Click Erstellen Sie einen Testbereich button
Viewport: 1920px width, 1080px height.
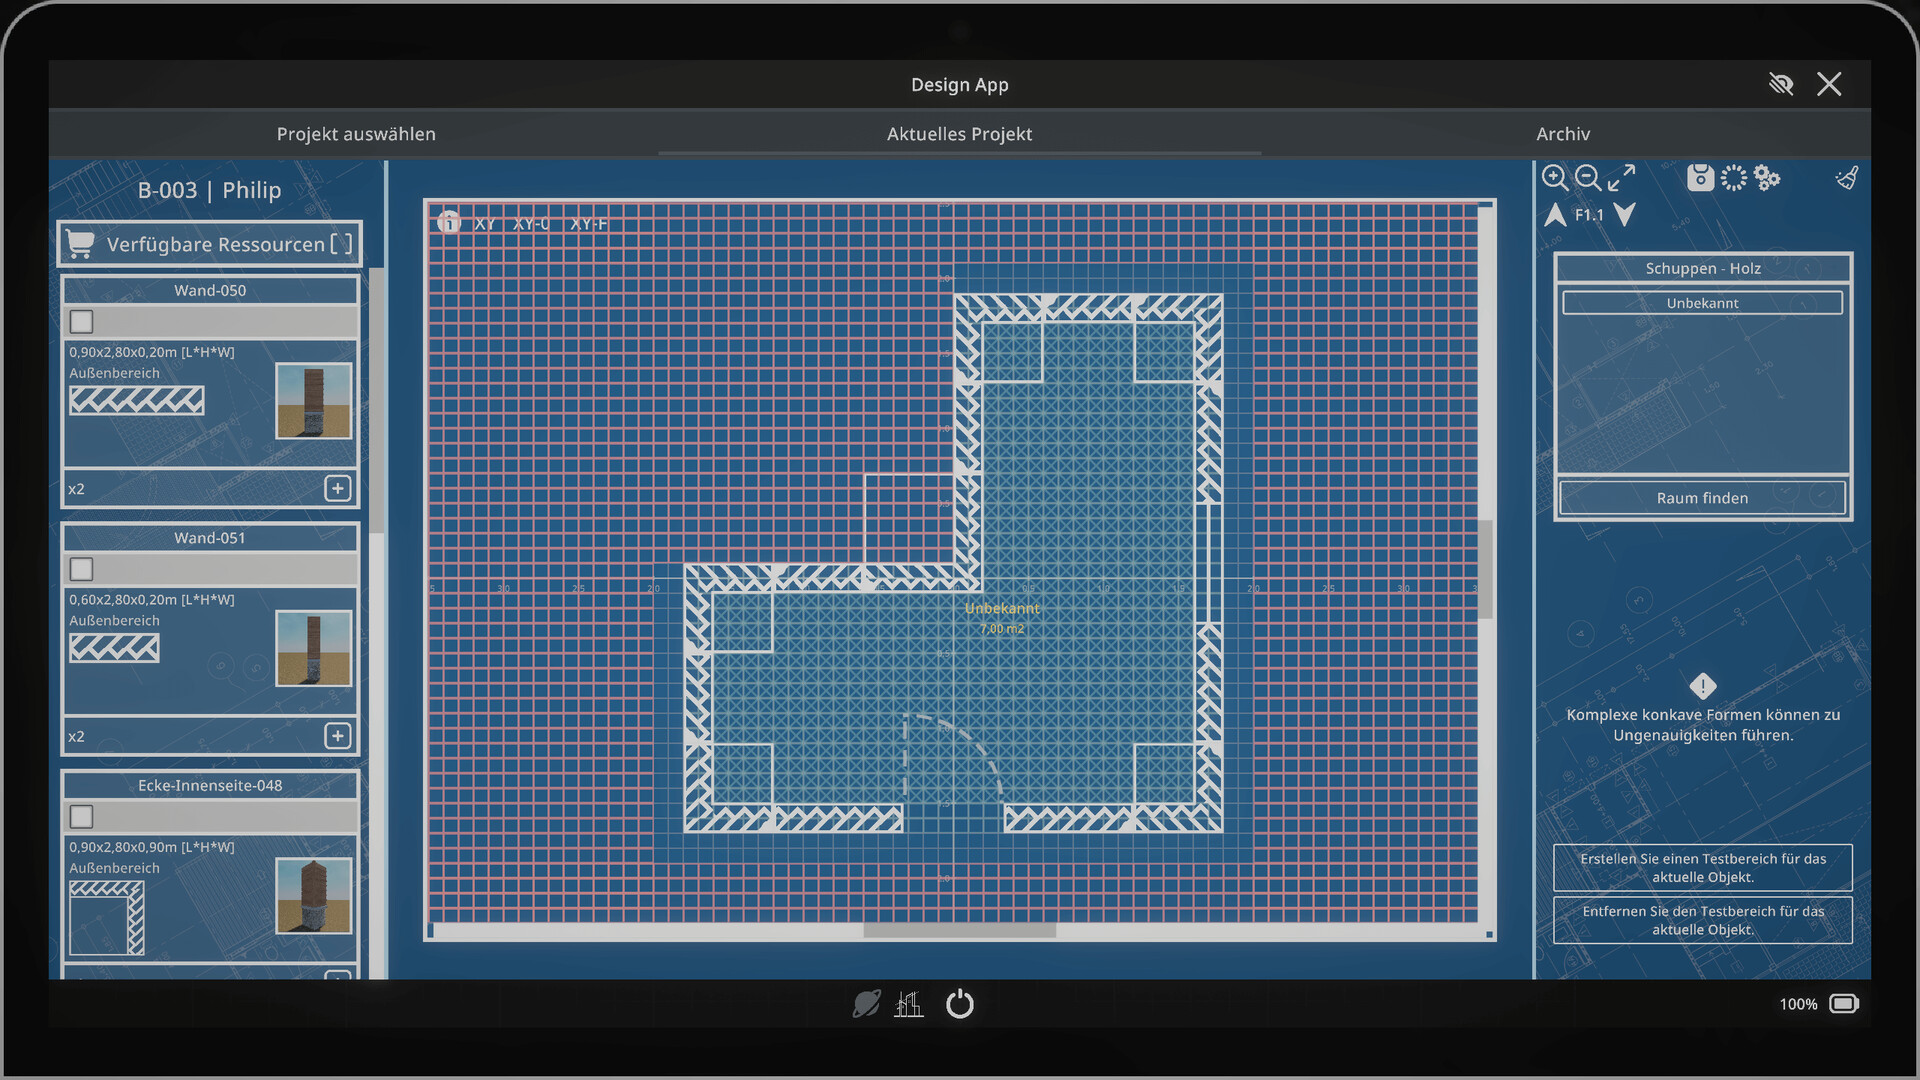(1702, 867)
